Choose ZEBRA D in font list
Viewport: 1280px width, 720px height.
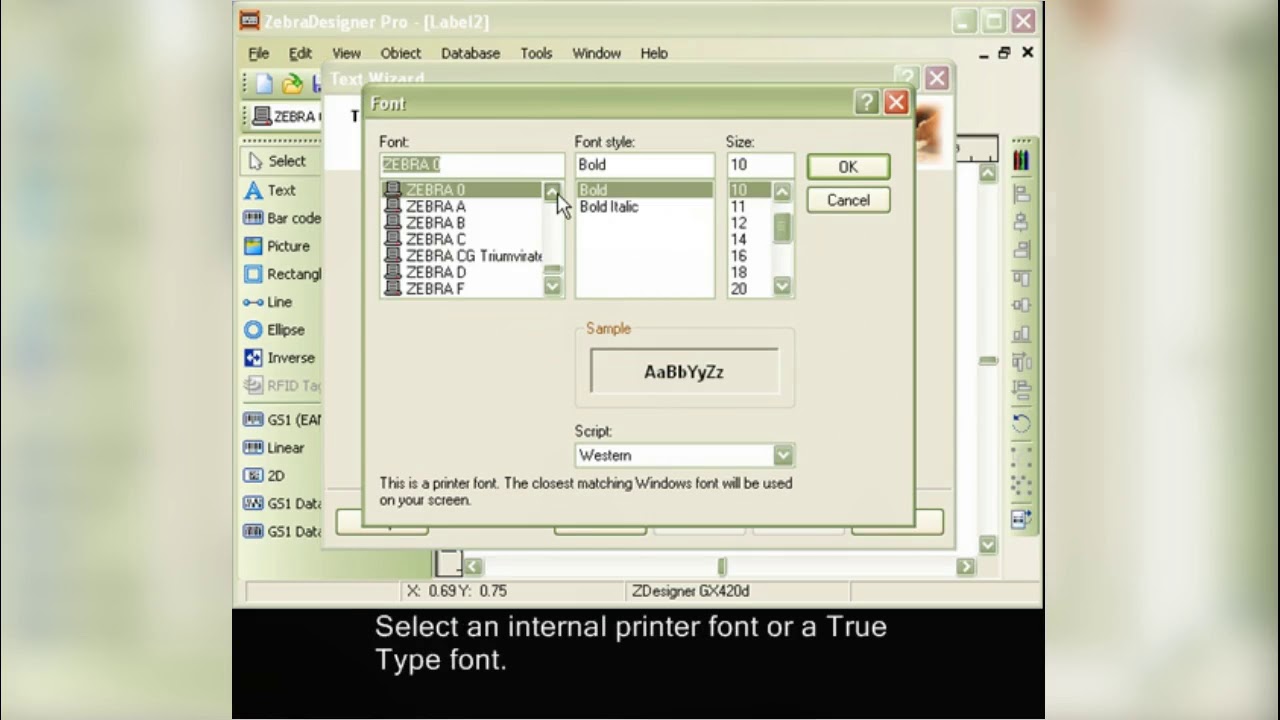tap(462, 272)
